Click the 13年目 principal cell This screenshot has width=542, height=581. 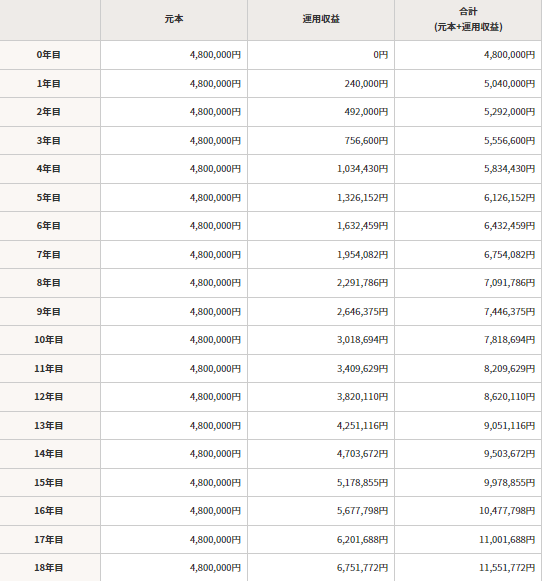174,426
